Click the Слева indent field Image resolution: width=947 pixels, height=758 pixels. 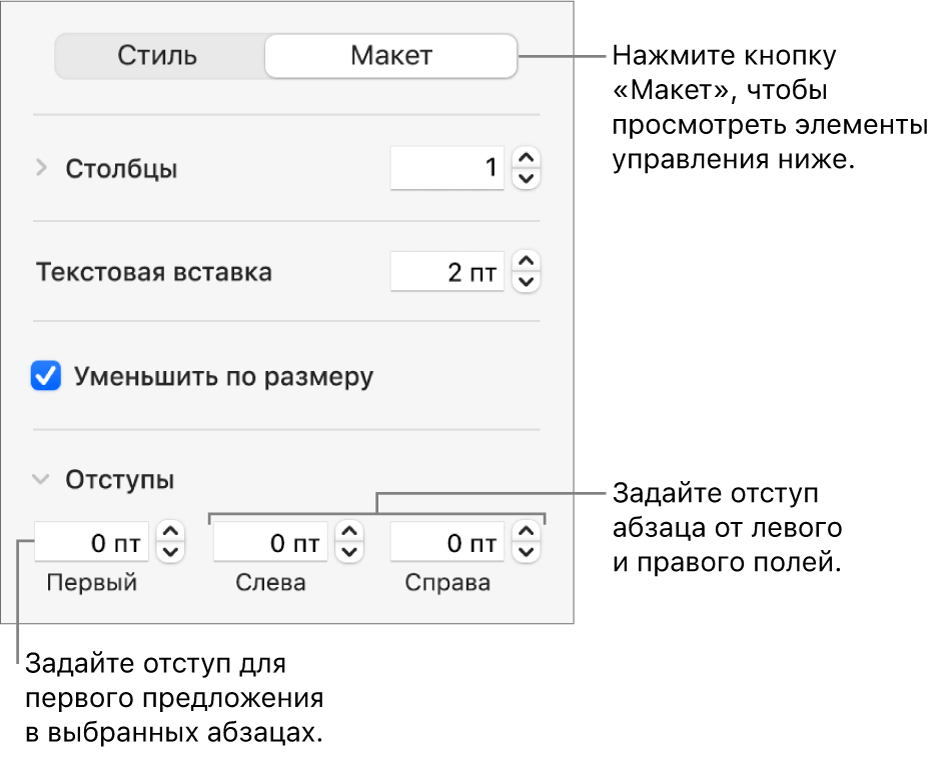[270, 543]
